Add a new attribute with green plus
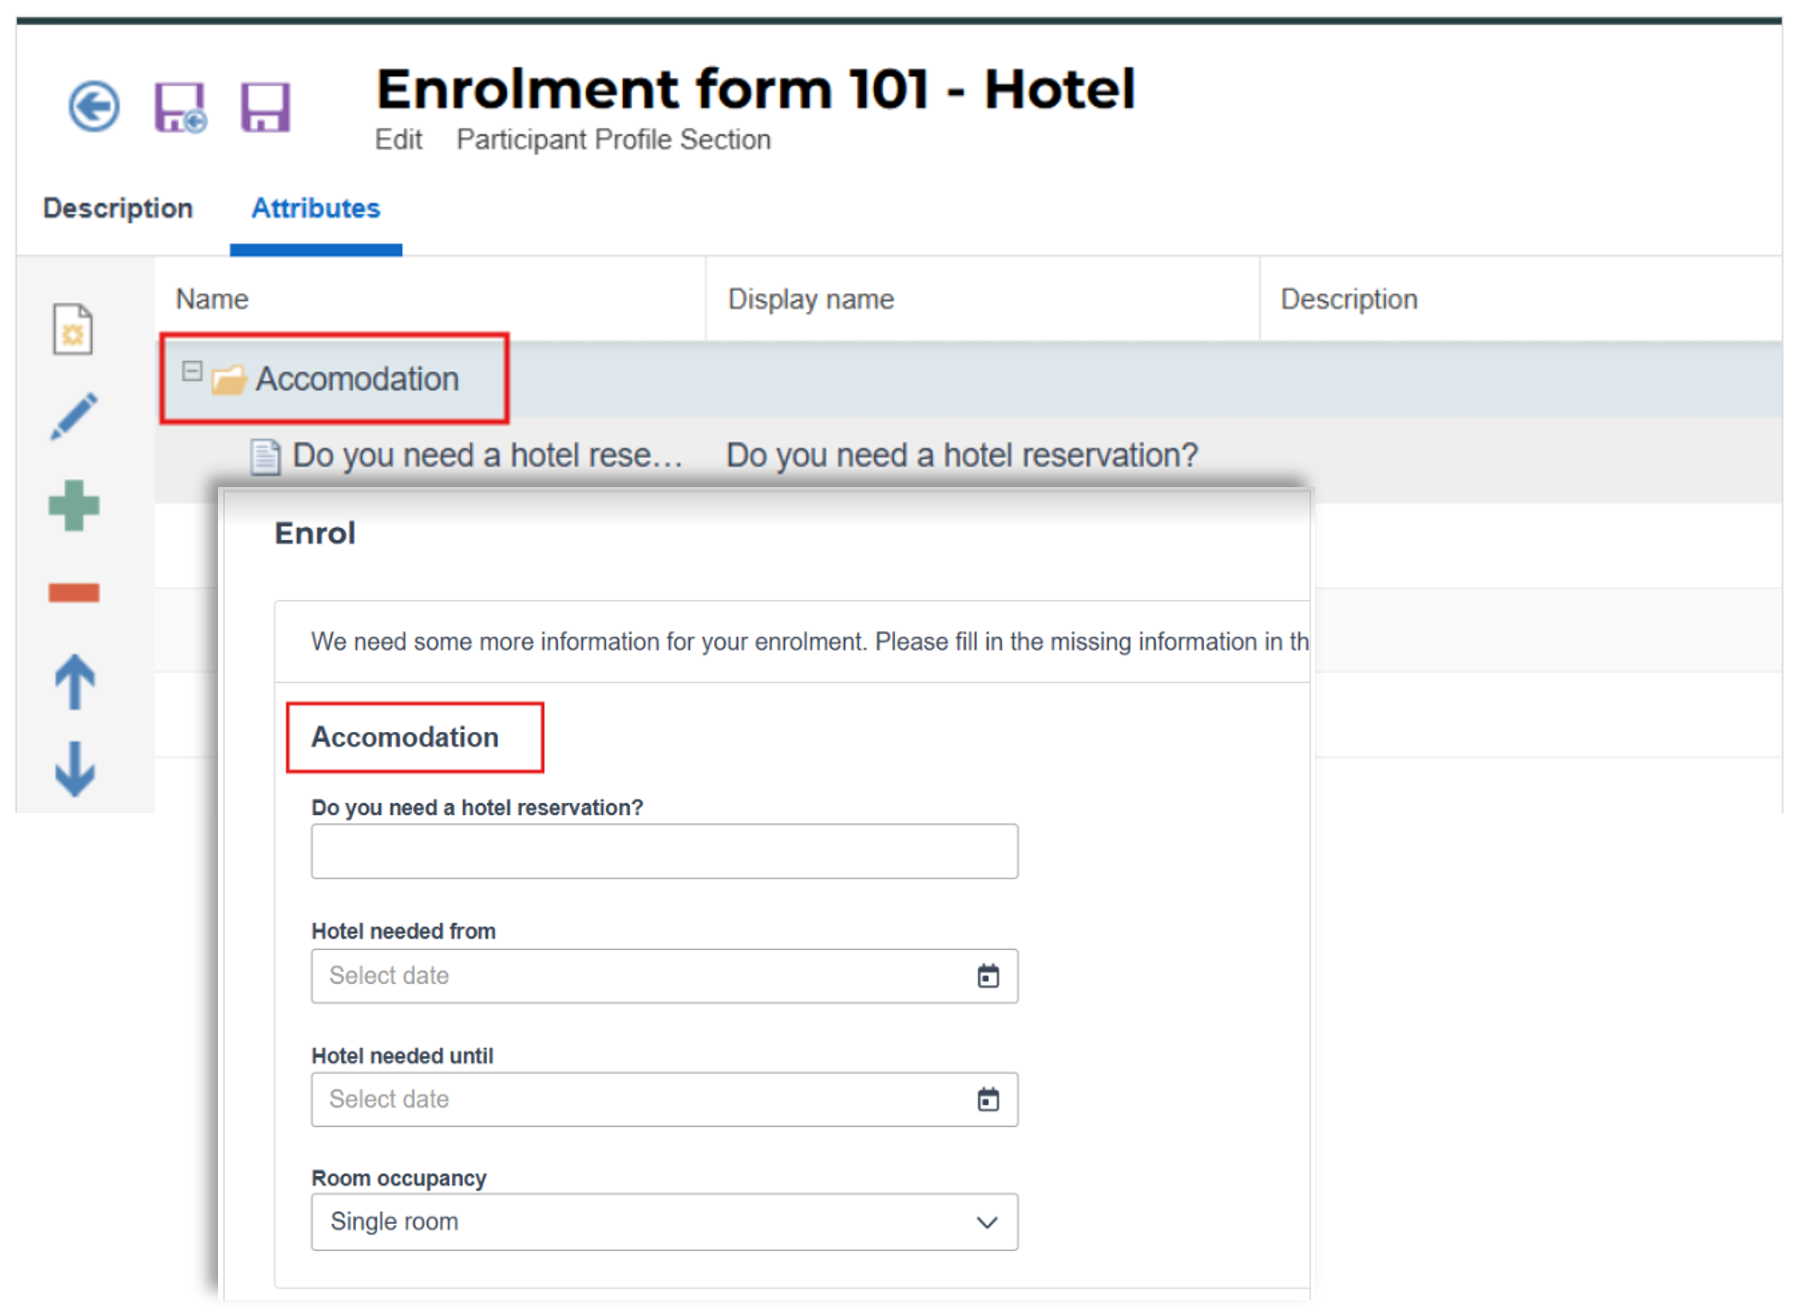The width and height of the screenshot is (1805, 1309). (x=74, y=504)
